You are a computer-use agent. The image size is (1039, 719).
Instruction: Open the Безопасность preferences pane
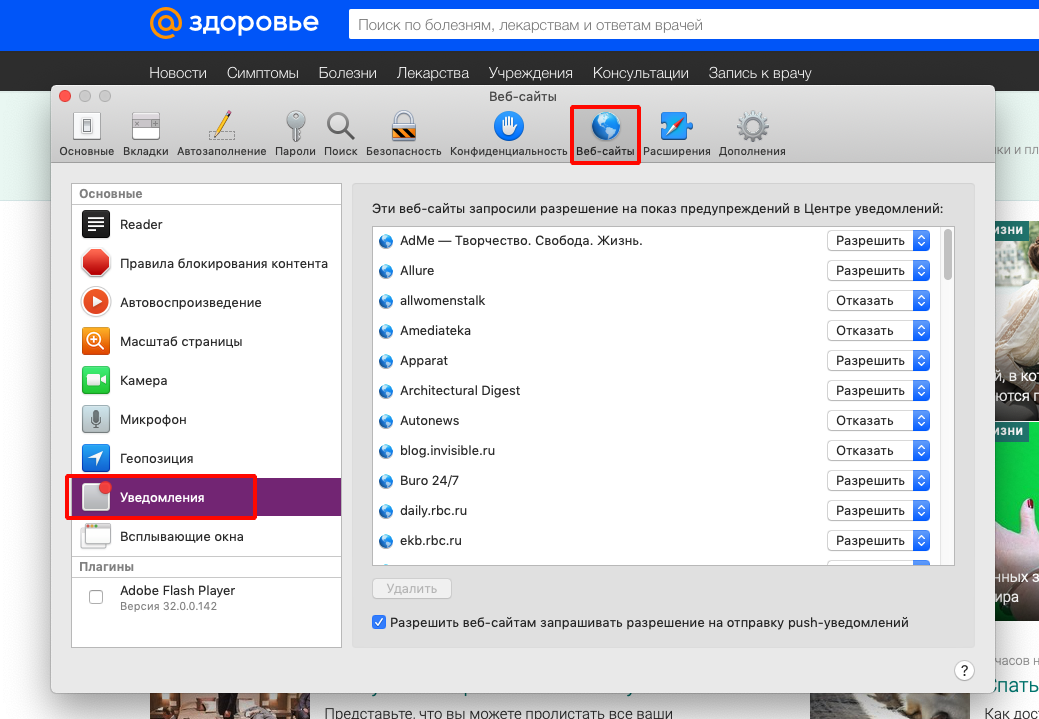[x=404, y=135]
